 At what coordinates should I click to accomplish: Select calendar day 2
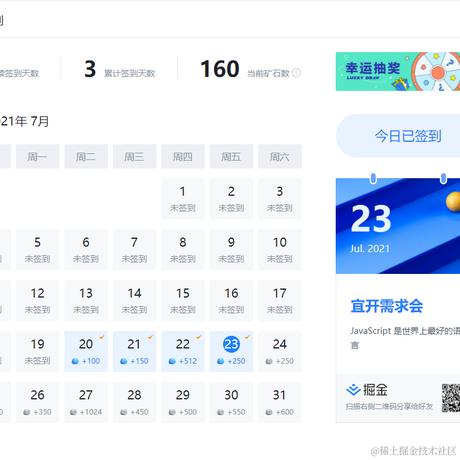point(231,199)
